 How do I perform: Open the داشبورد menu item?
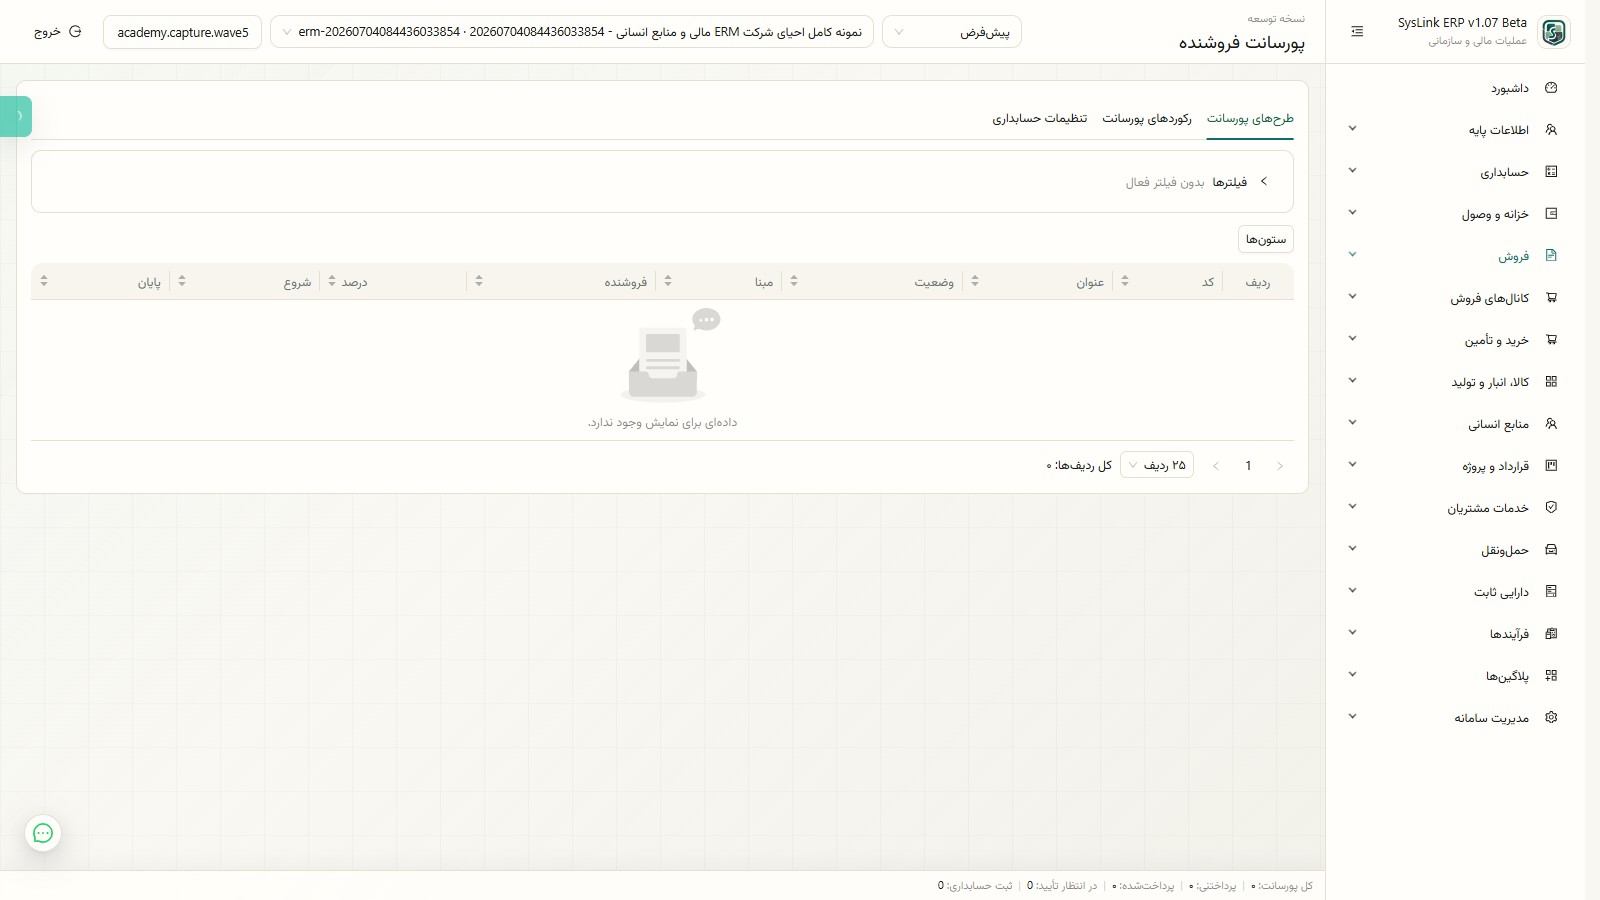pyautogui.click(x=1455, y=88)
